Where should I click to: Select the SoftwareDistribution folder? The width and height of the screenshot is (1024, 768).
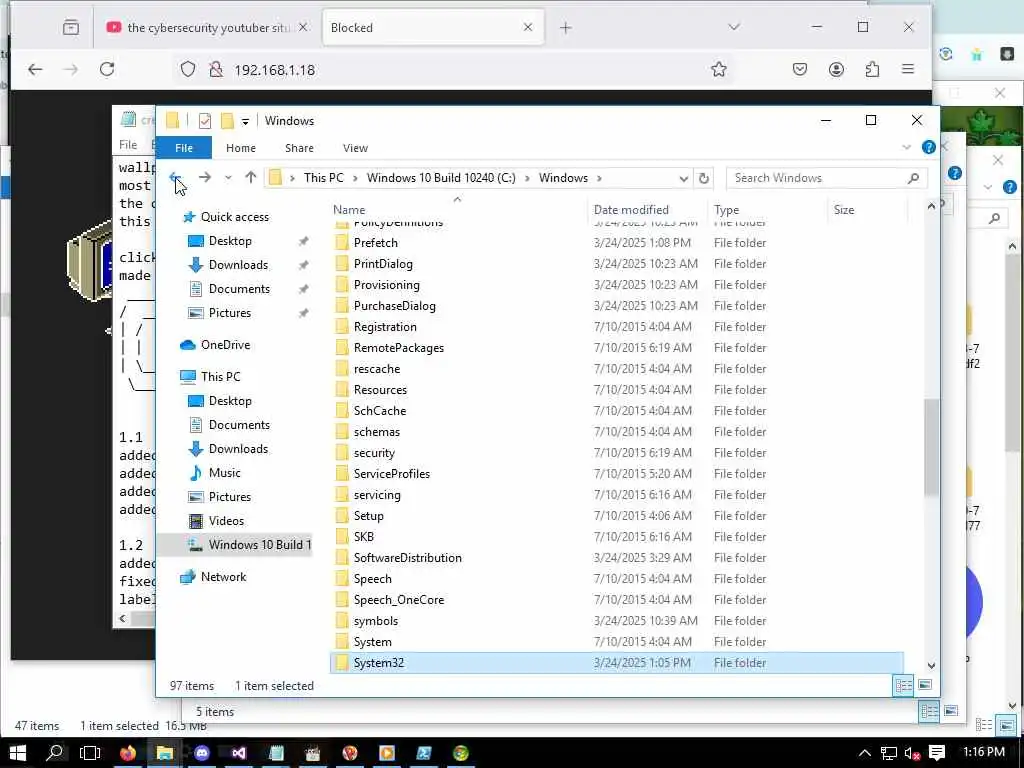[x=408, y=558]
